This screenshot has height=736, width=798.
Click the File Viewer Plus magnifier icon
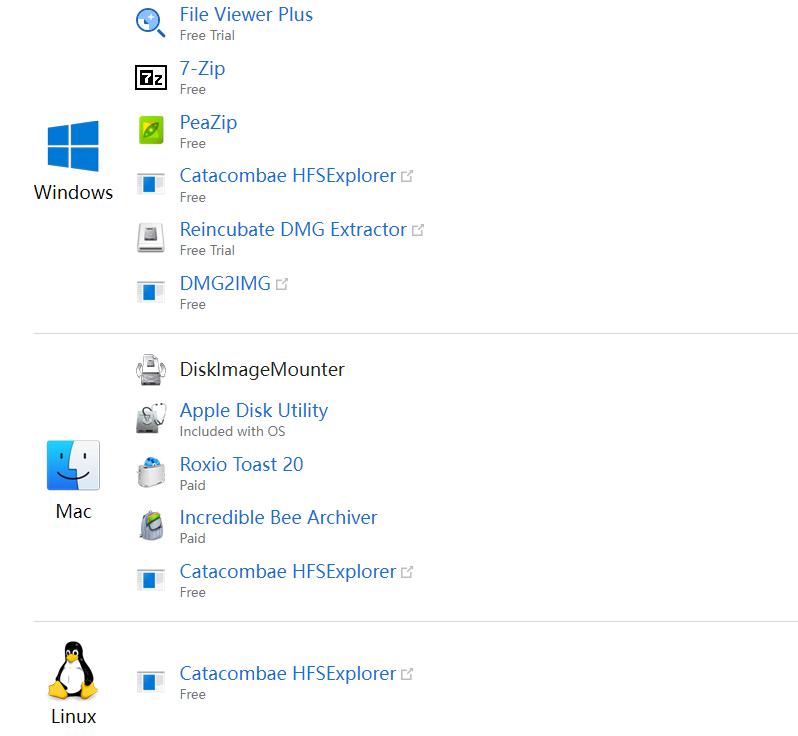tap(151, 23)
